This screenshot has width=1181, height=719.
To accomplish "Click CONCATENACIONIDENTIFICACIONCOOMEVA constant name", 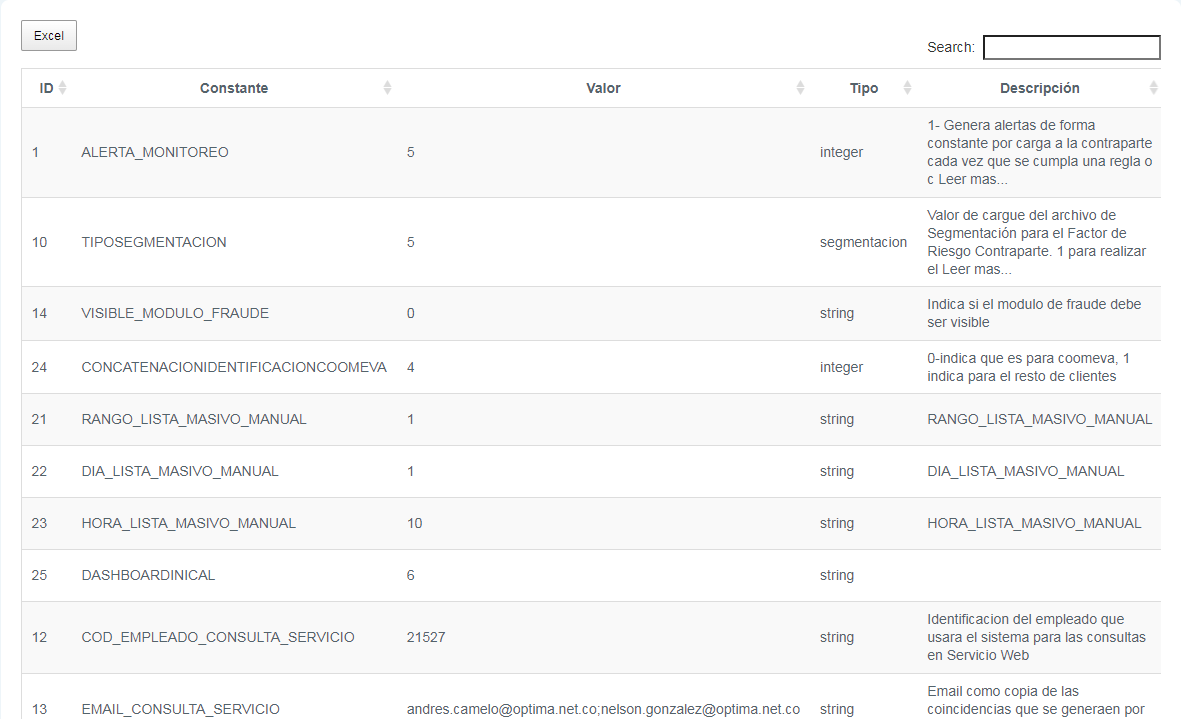I will click(233, 367).
